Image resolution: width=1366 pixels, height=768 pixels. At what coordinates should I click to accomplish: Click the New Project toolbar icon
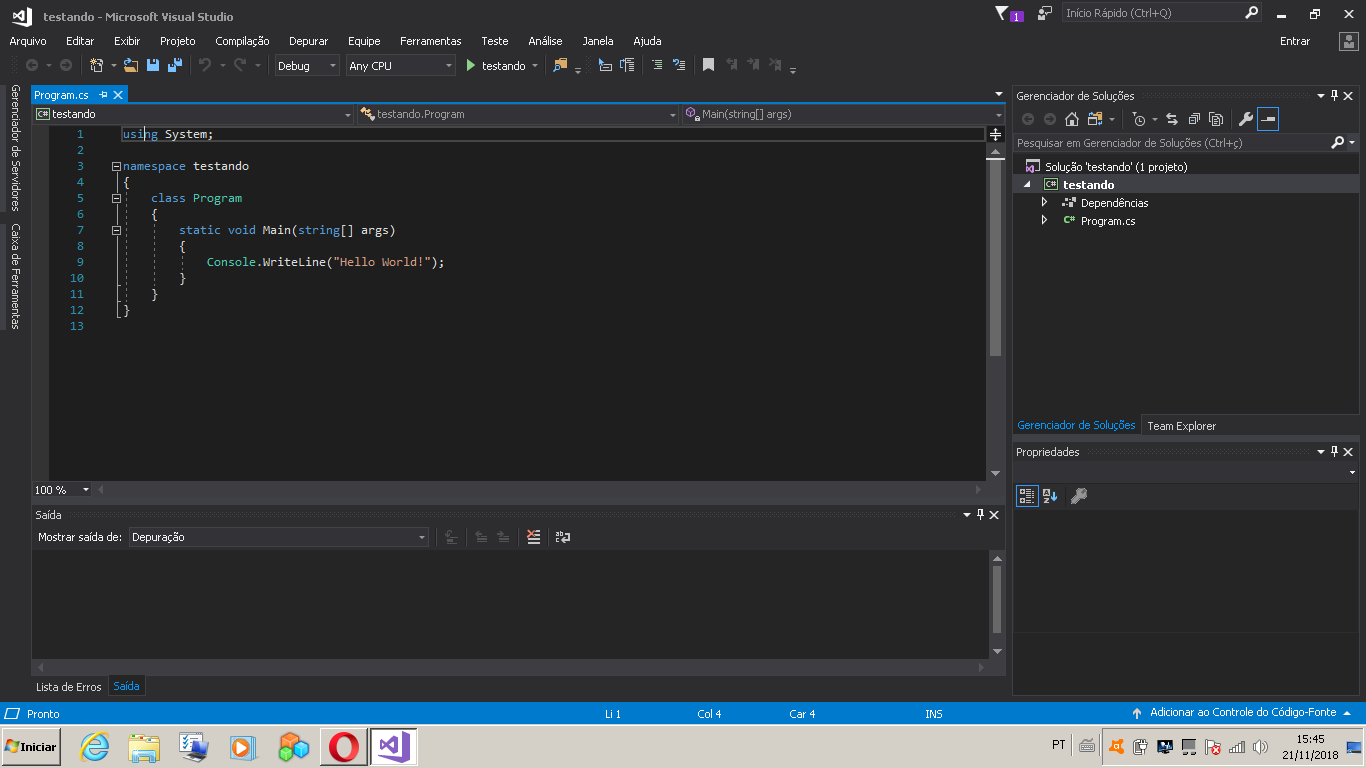click(x=97, y=65)
